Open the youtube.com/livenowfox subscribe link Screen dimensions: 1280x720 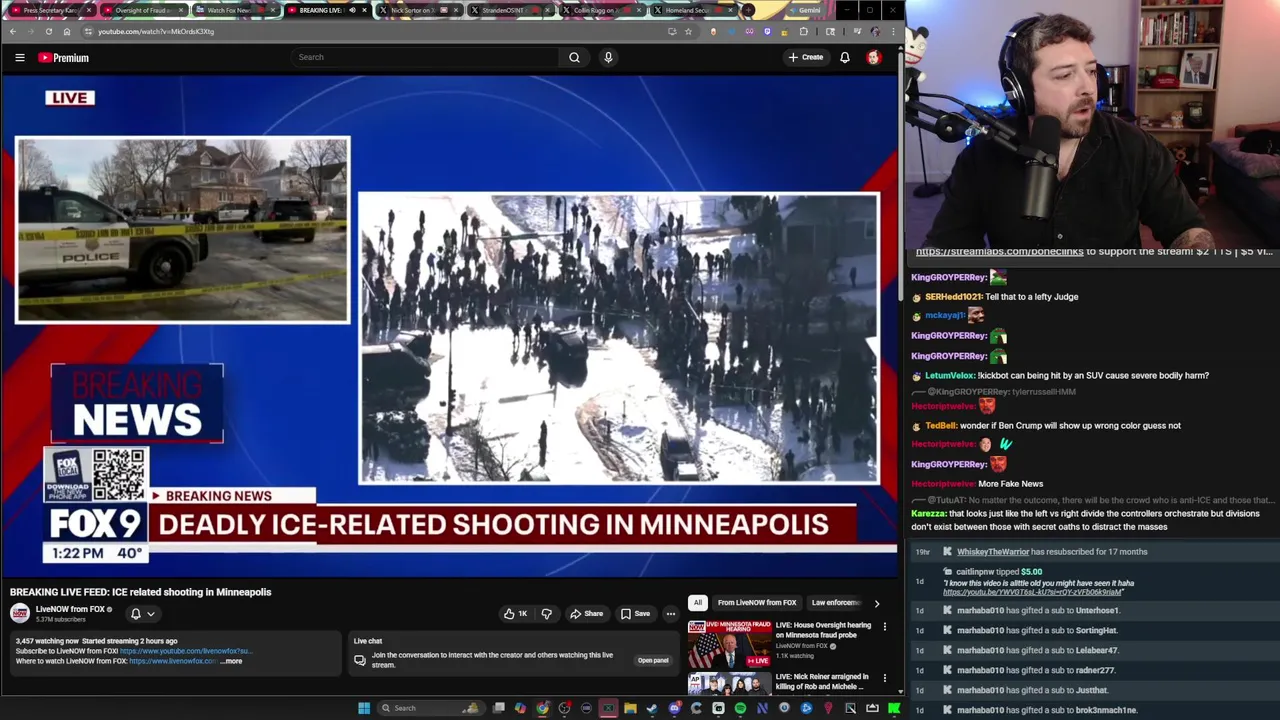[185, 651]
